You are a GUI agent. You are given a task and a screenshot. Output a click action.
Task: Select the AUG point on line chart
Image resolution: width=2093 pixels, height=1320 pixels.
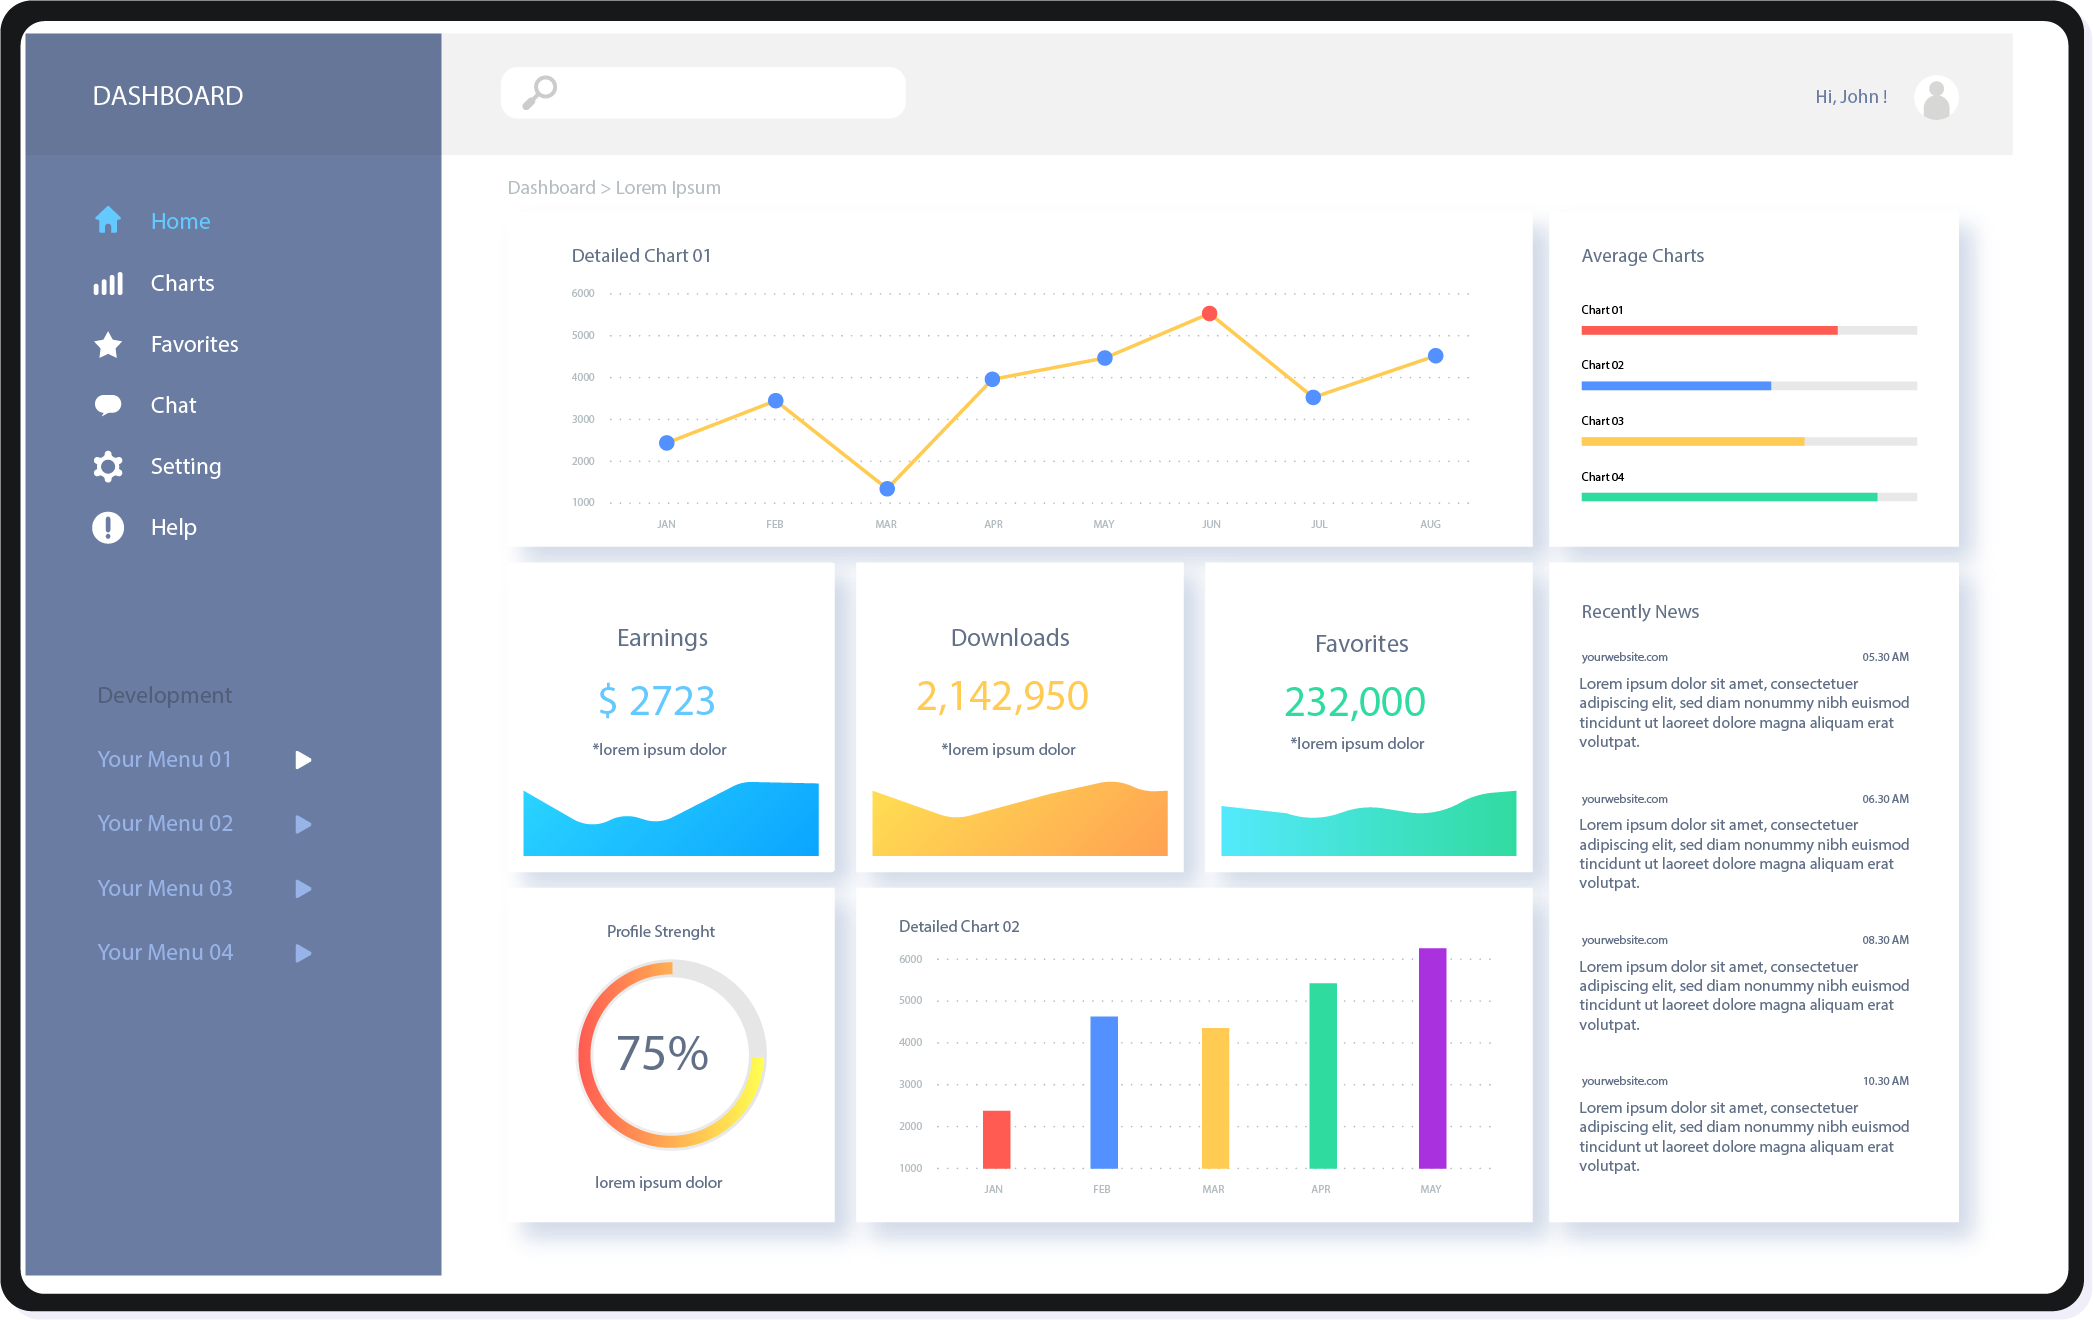1435,356
